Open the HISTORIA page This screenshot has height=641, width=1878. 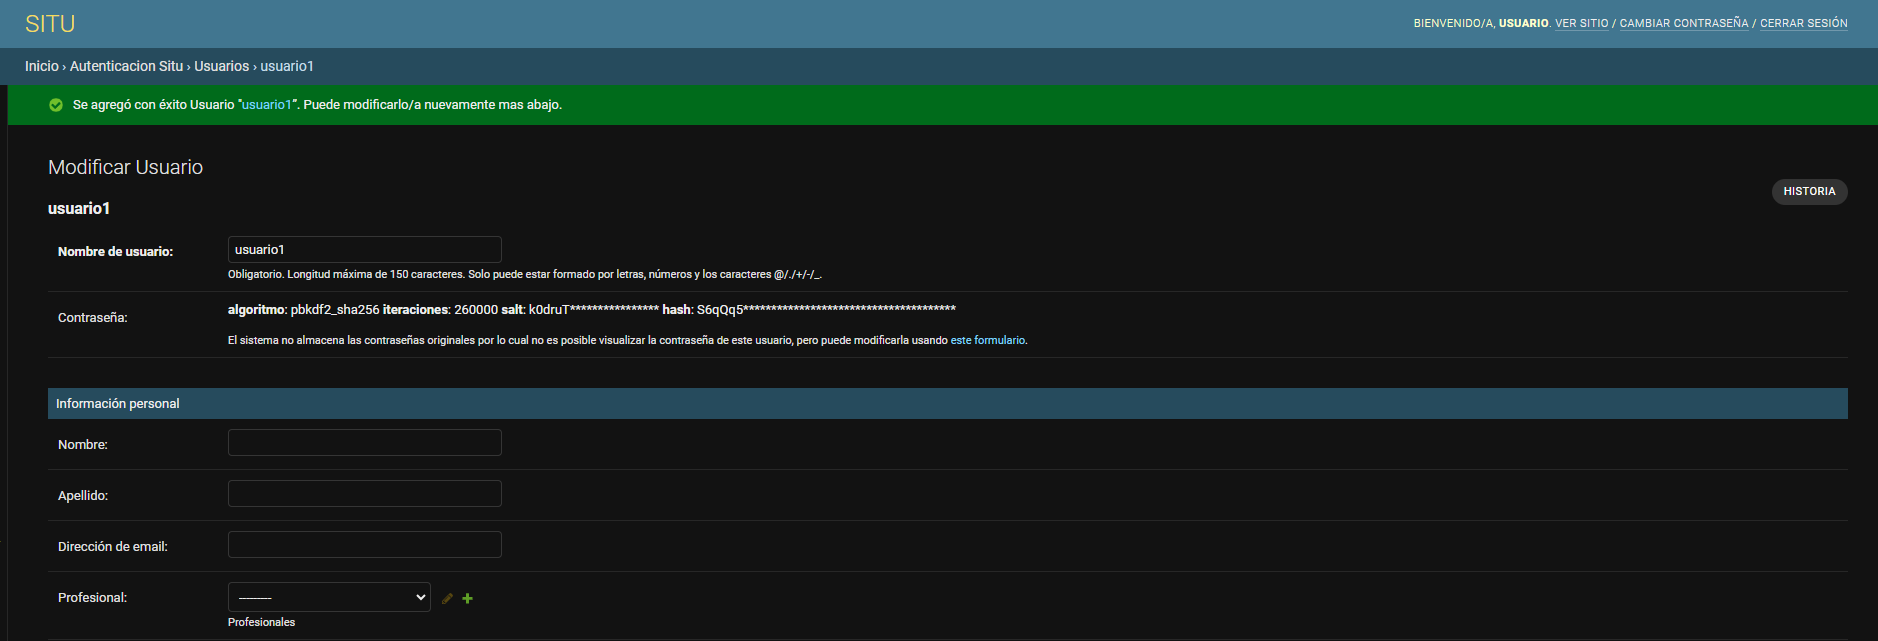(x=1808, y=191)
